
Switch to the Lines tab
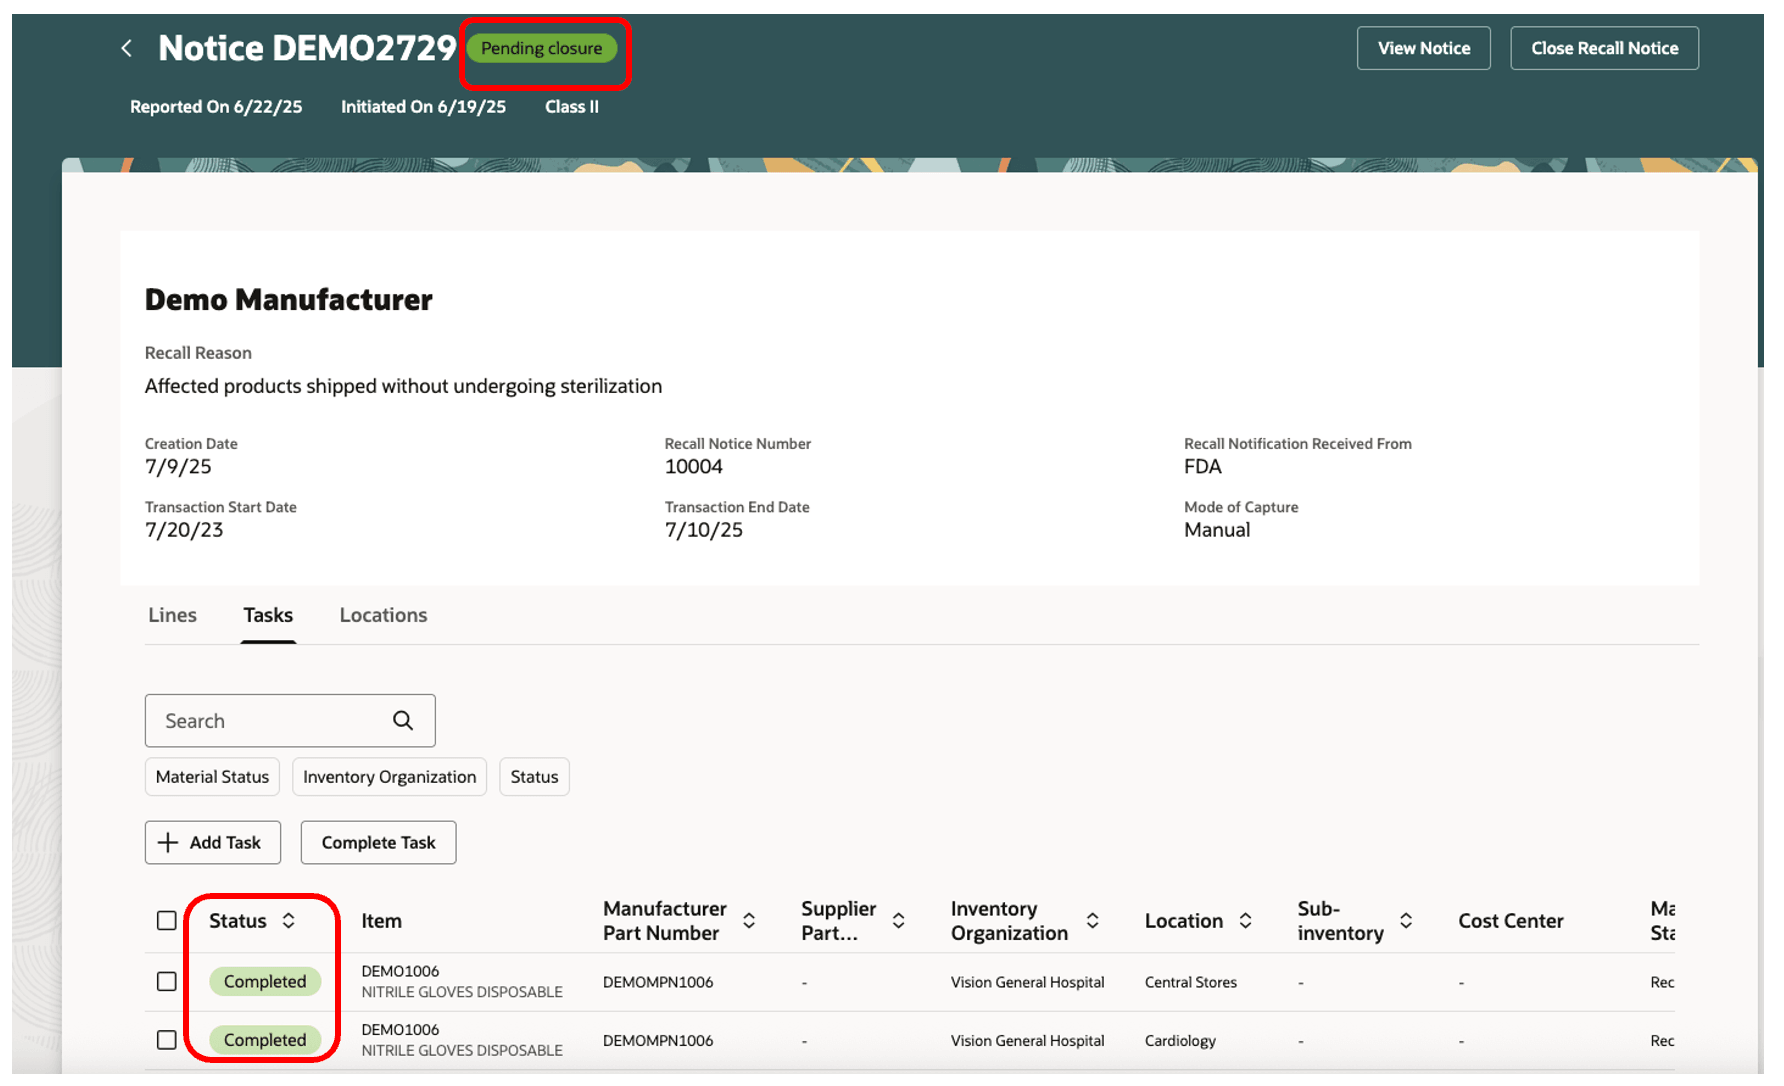(x=172, y=615)
